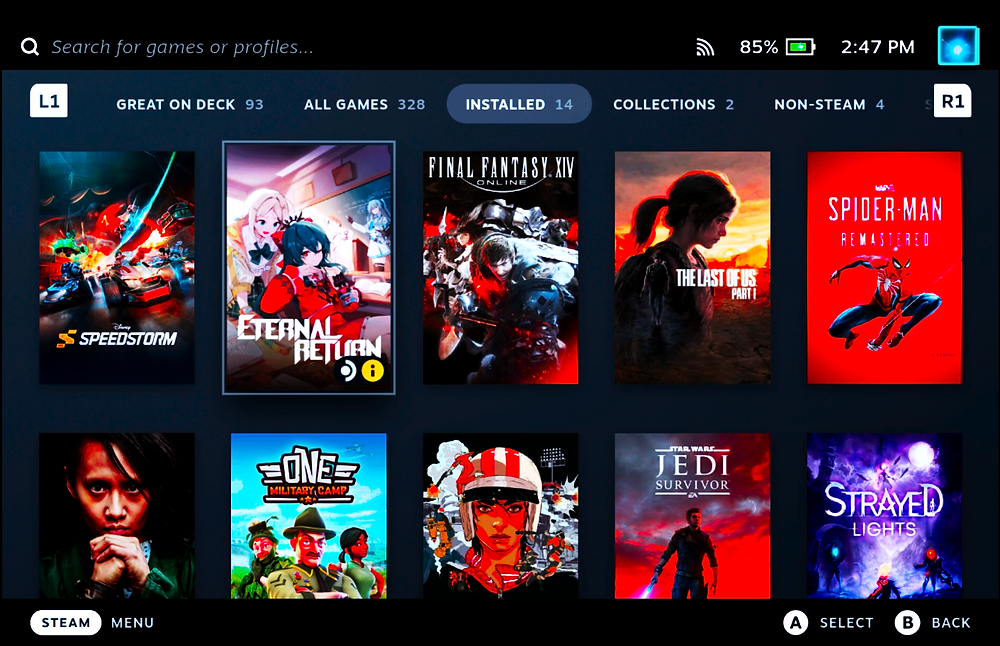Image resolution: width=1000 pixels, height=646 pixels.
Task: Click the B Back button glyph
Action: (908, 622)
